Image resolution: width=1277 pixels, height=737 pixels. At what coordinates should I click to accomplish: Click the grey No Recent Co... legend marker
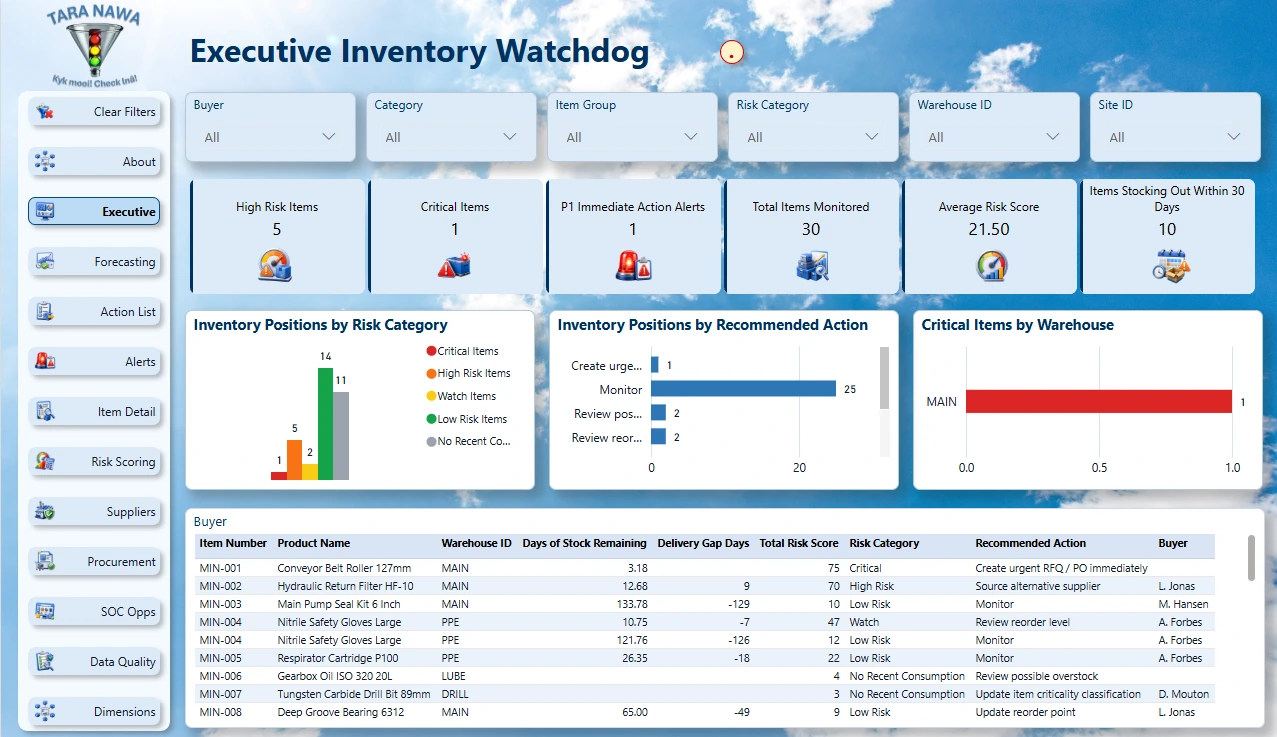click(x=431, y=441)
